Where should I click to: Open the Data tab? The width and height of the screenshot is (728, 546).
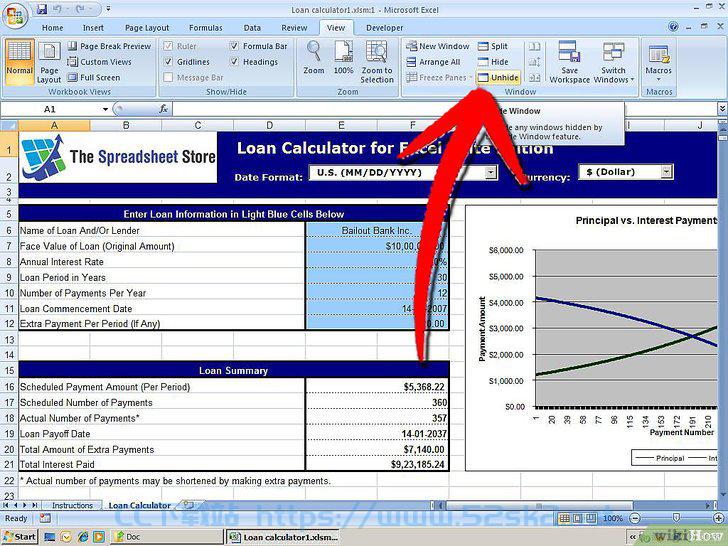[252, 28]
